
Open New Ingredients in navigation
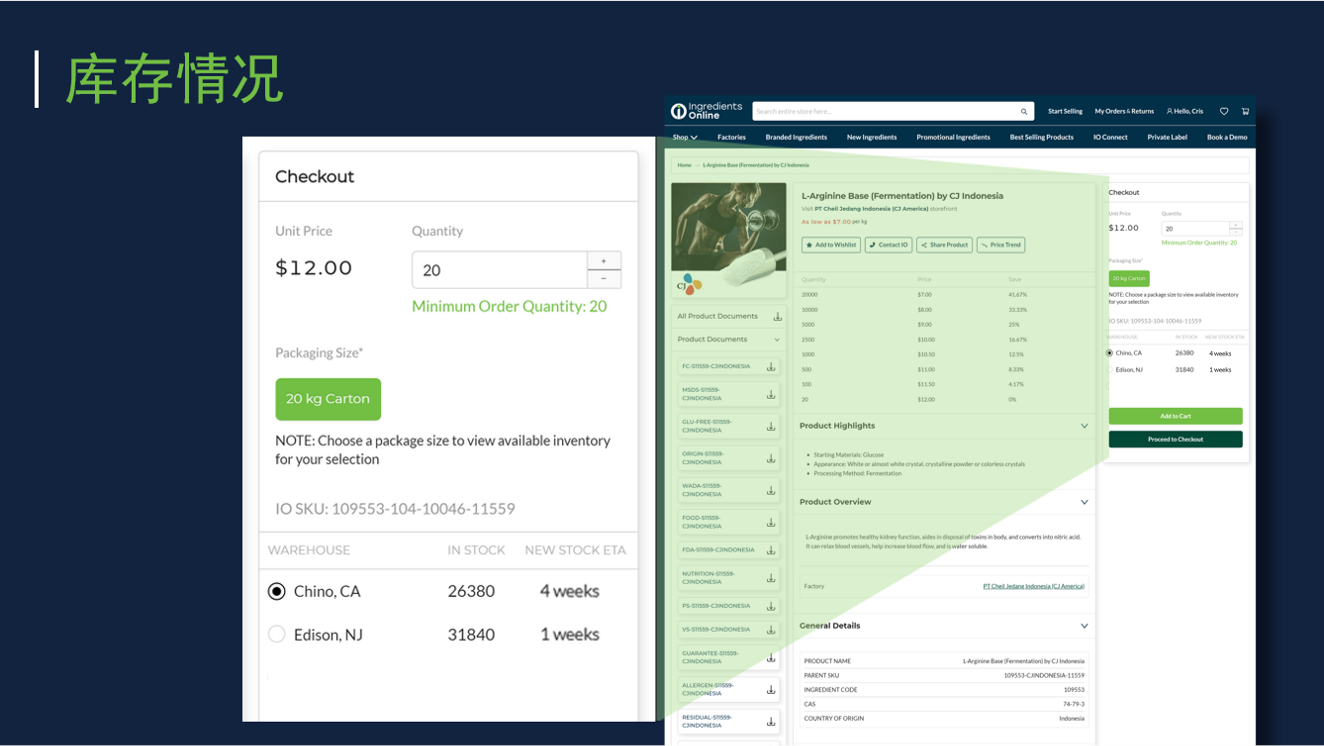(872, 137)
